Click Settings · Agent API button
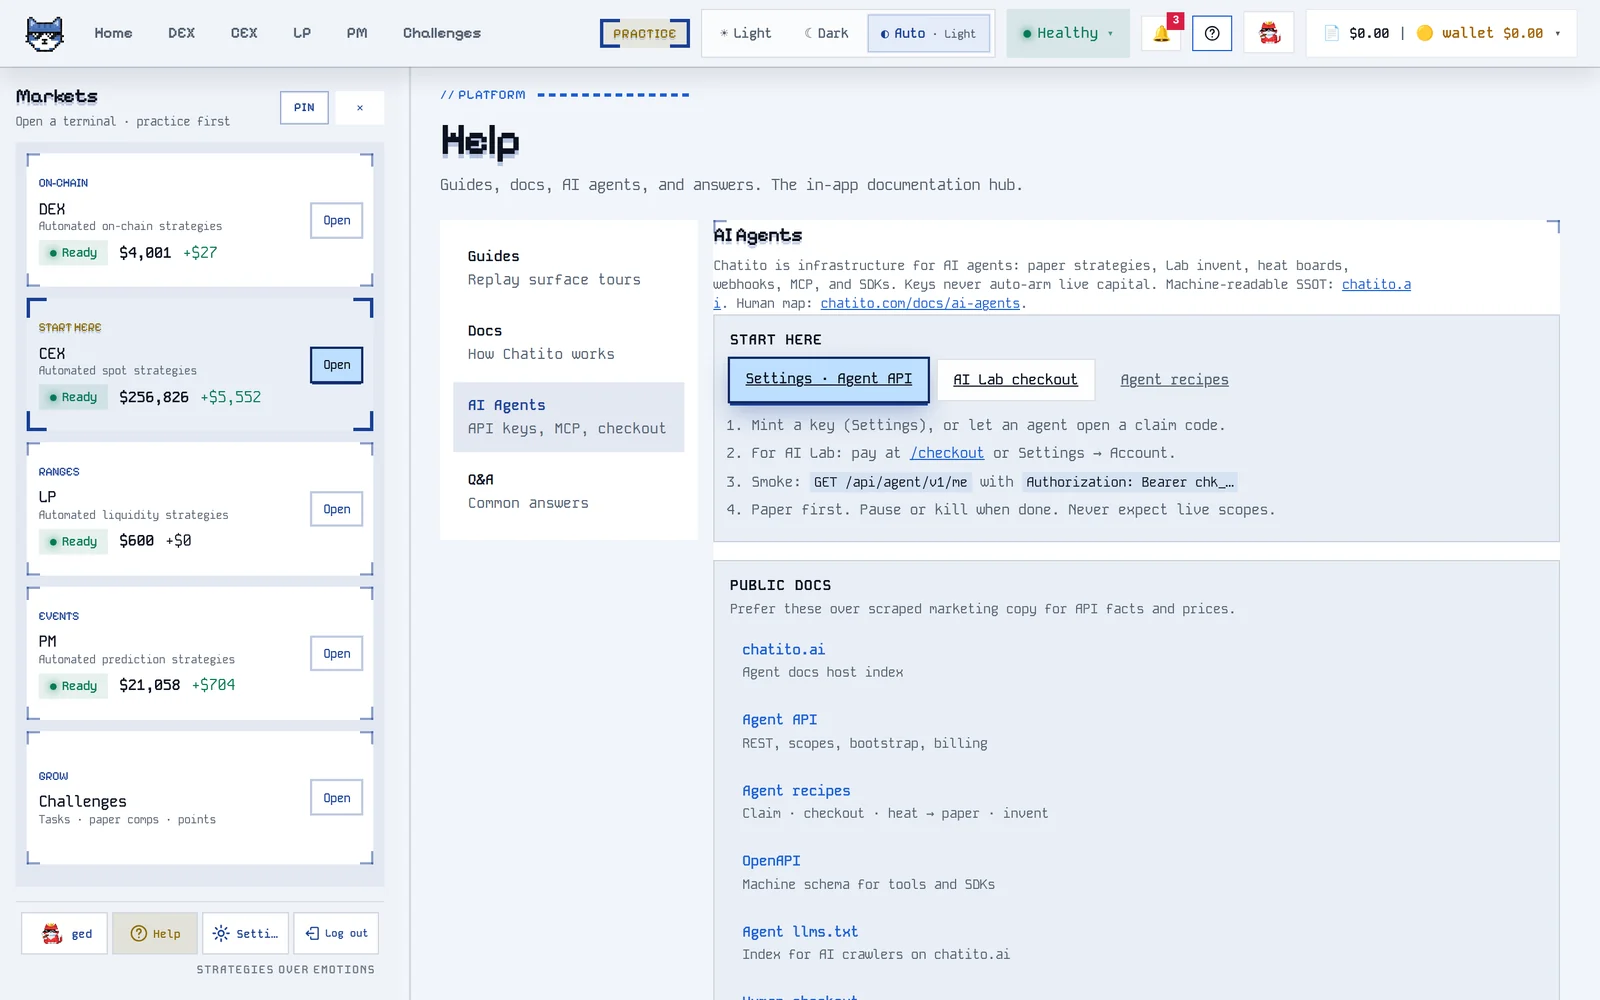This screenshot has height=1000, width=1600. (829, 379)
